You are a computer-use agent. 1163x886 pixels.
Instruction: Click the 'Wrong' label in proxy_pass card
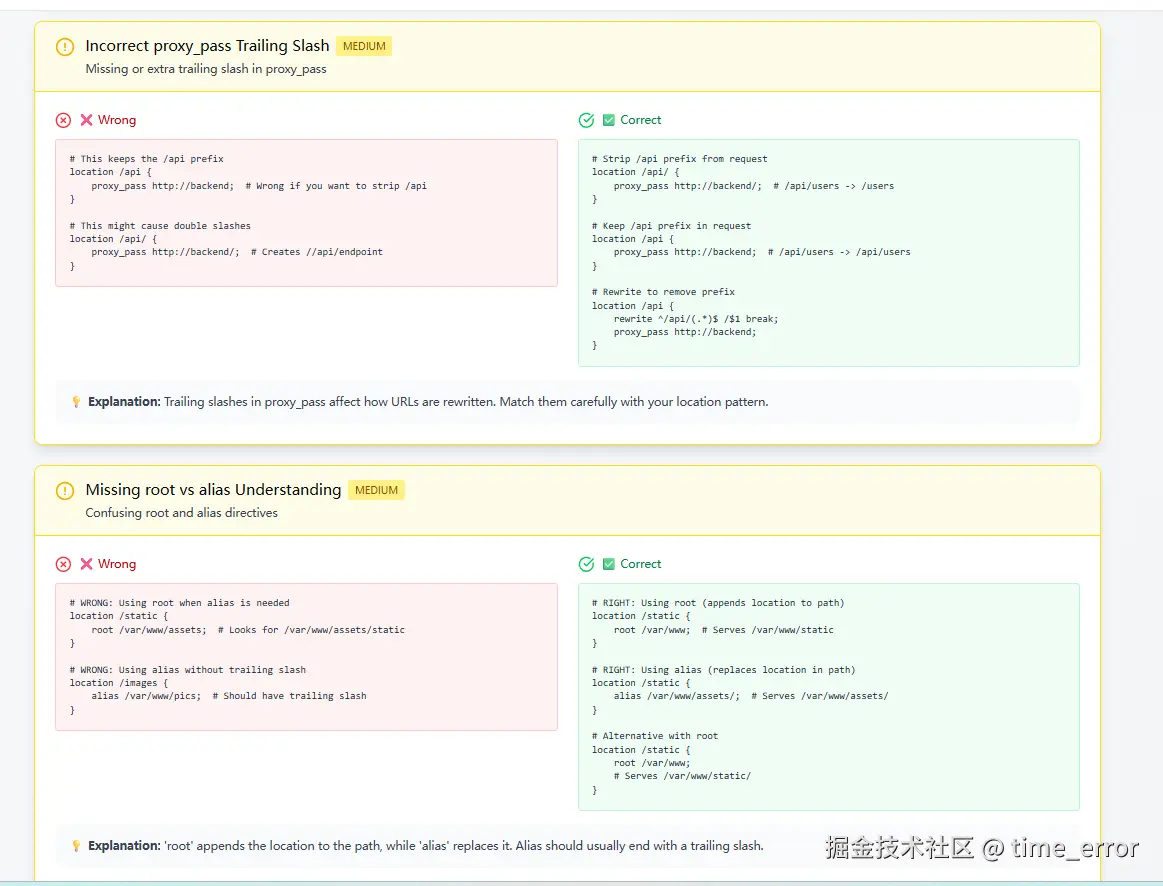pos(117,120)
